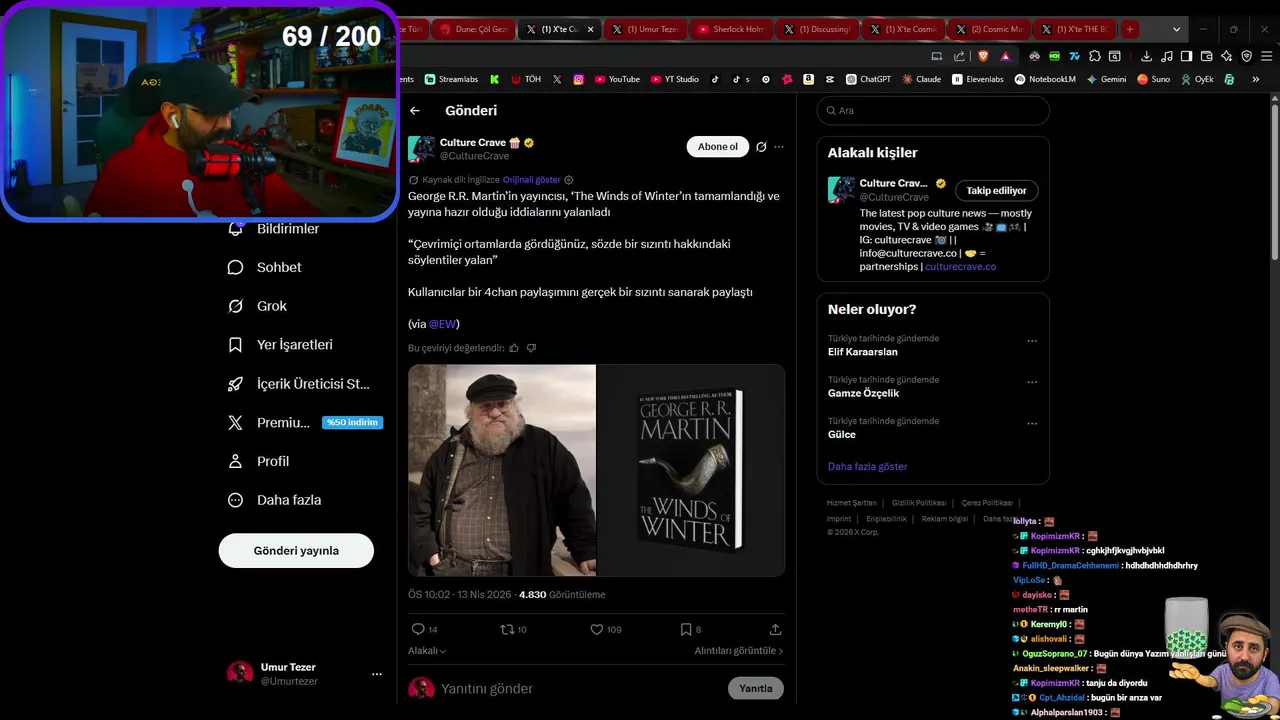Click the culturecrave.co link
This screenshot has width=1280, height=720.
[960, 267]
